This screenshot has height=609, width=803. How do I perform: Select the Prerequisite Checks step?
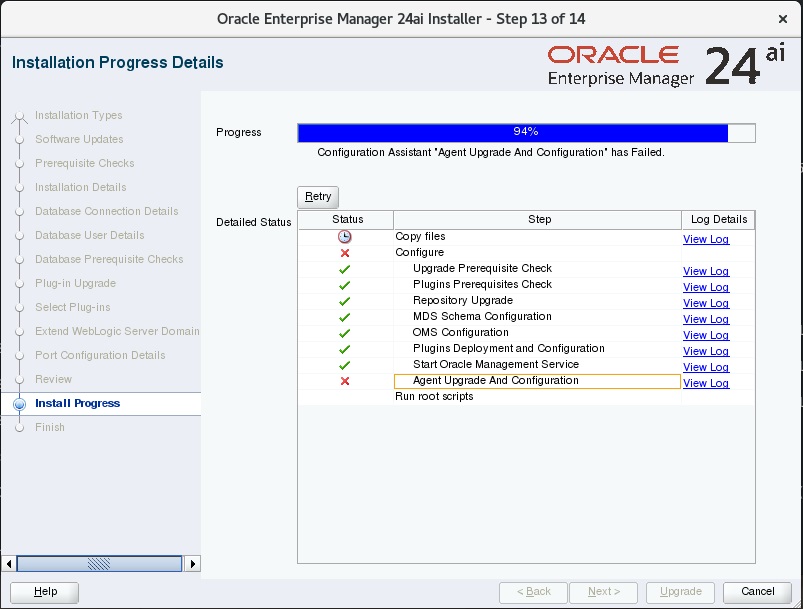click(x=84, y=163)
